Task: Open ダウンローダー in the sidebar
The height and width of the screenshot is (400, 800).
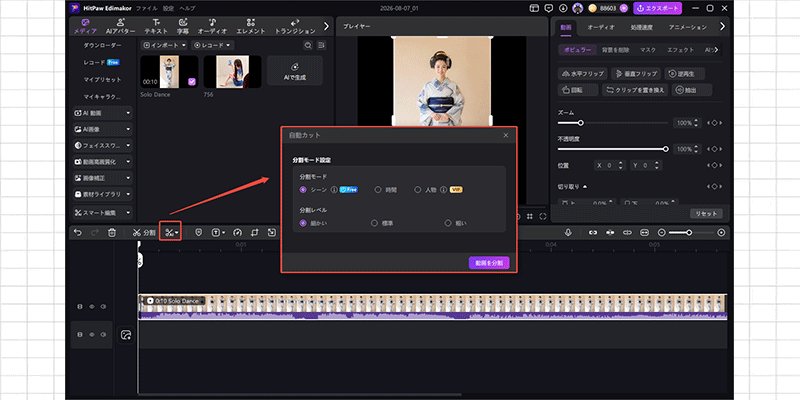Action: (103, 45)
